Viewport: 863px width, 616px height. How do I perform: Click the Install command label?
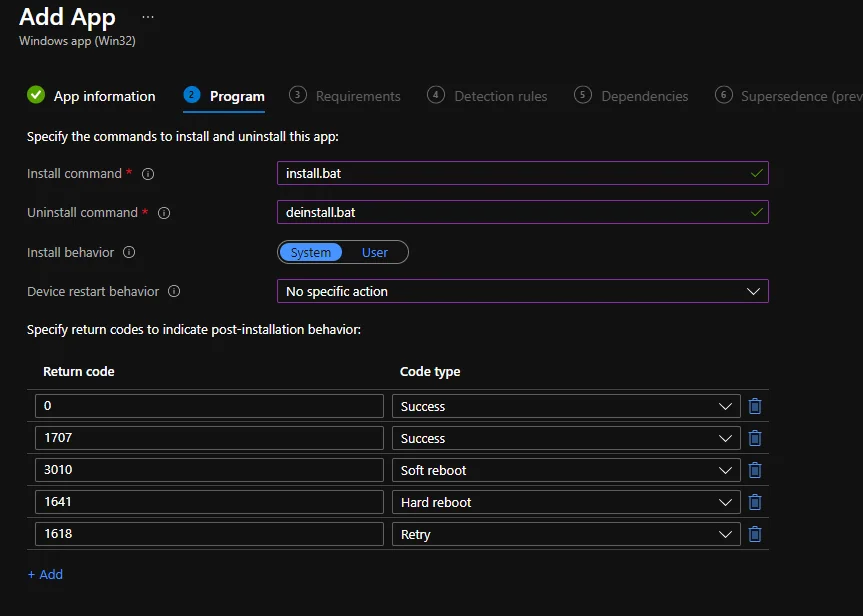[74, 173]
